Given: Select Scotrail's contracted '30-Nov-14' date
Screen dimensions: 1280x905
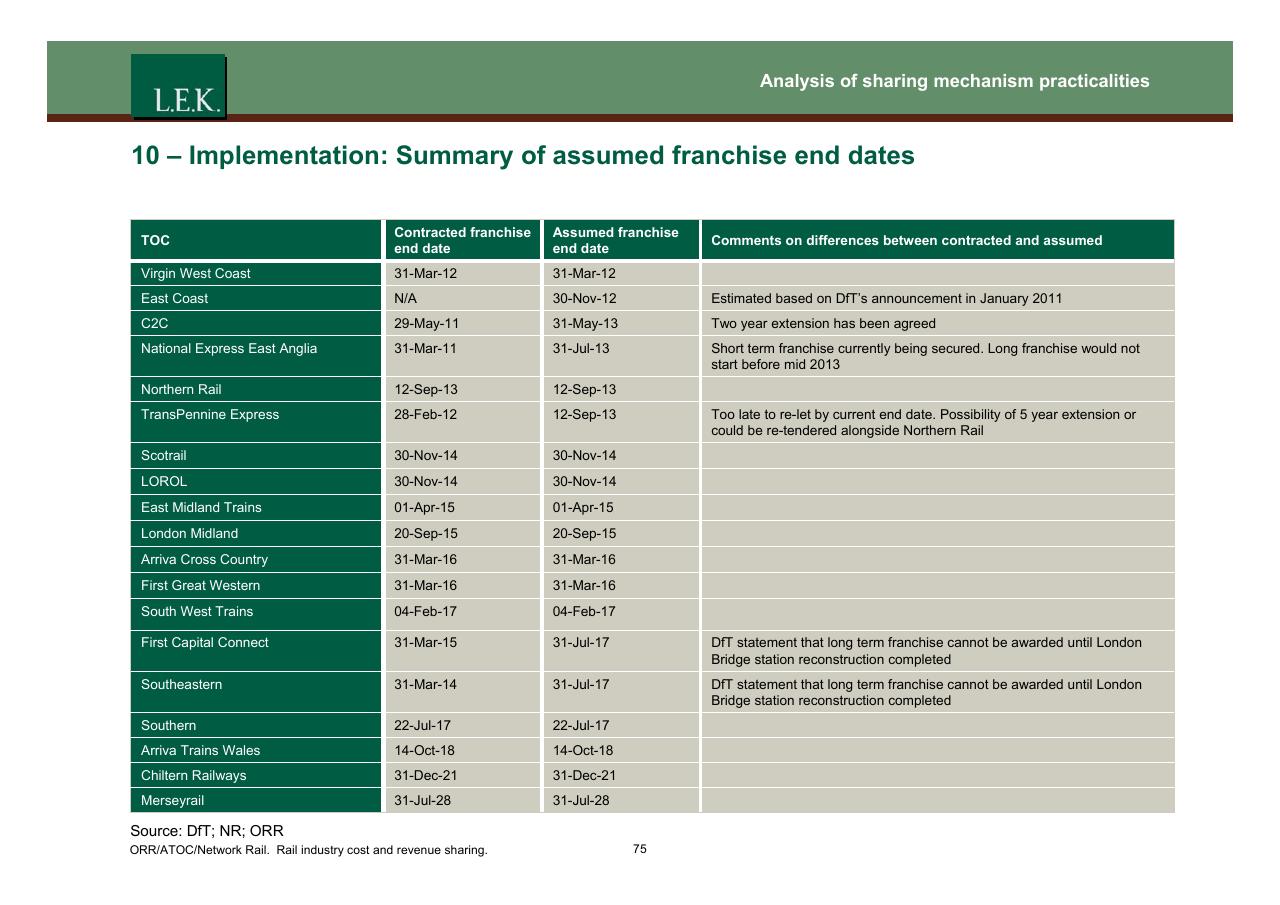Looking at the screenshot, I should pos(462,455).
